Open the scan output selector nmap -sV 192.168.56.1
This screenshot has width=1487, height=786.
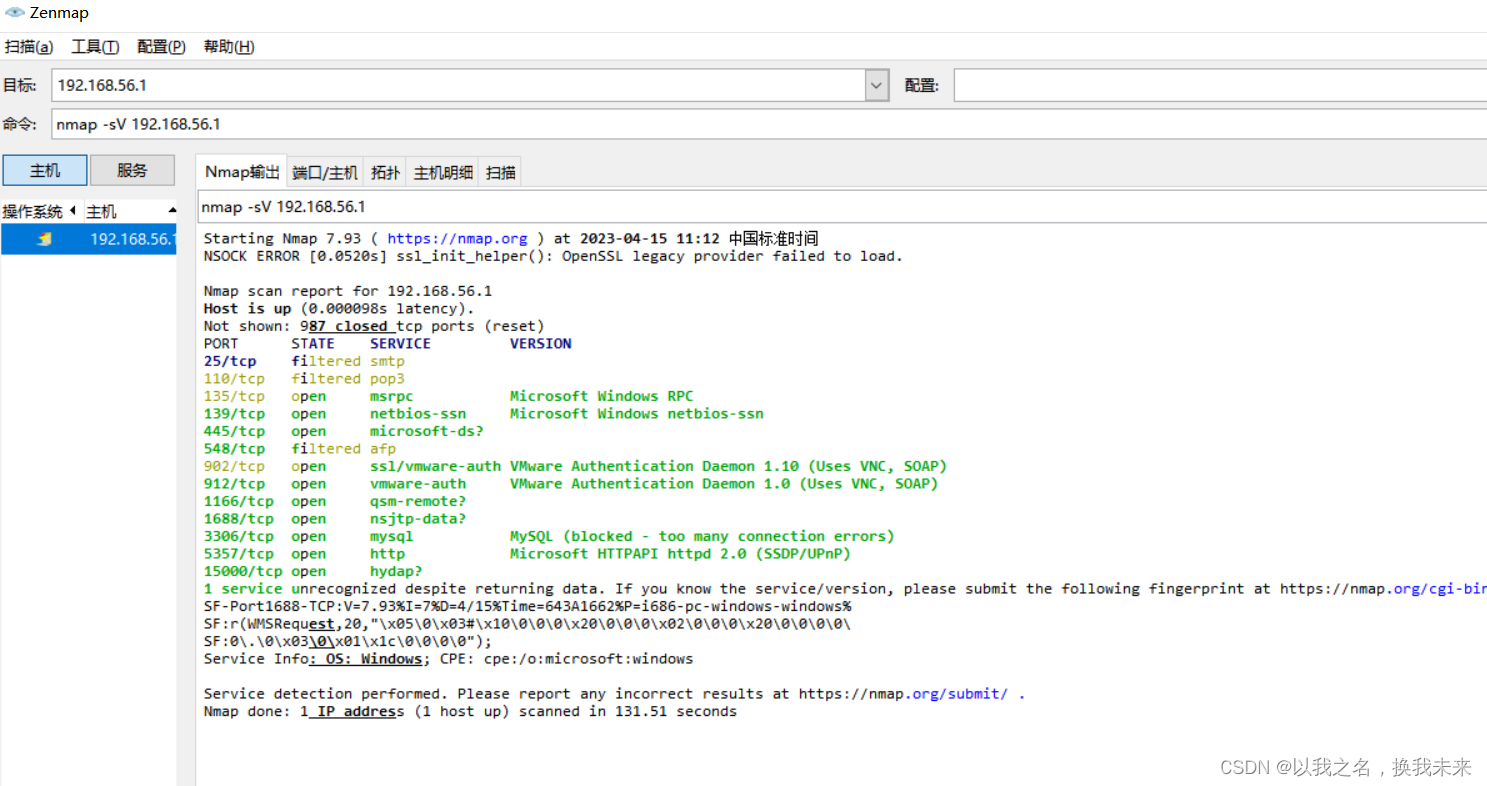click(842, 207)
